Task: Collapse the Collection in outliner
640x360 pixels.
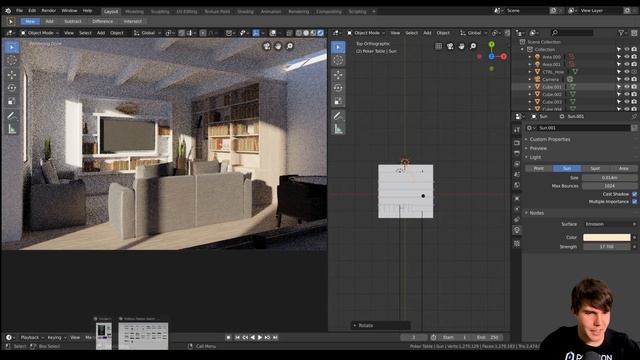Action: point(522,49)
